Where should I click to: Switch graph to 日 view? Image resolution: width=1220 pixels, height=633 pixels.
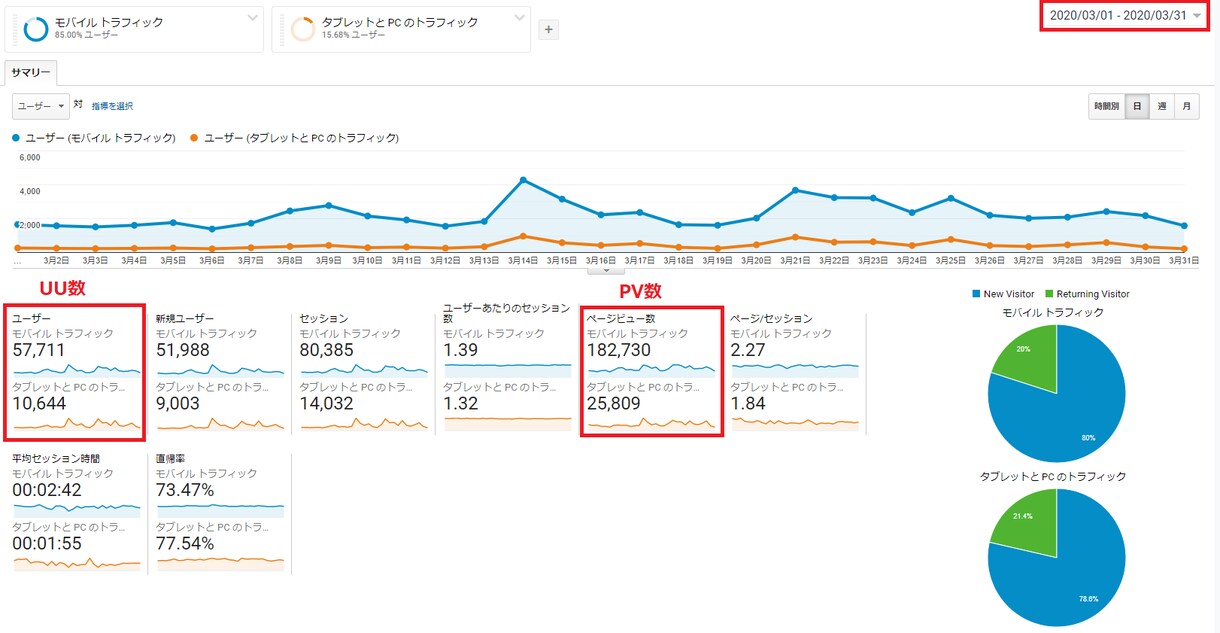1137,106
